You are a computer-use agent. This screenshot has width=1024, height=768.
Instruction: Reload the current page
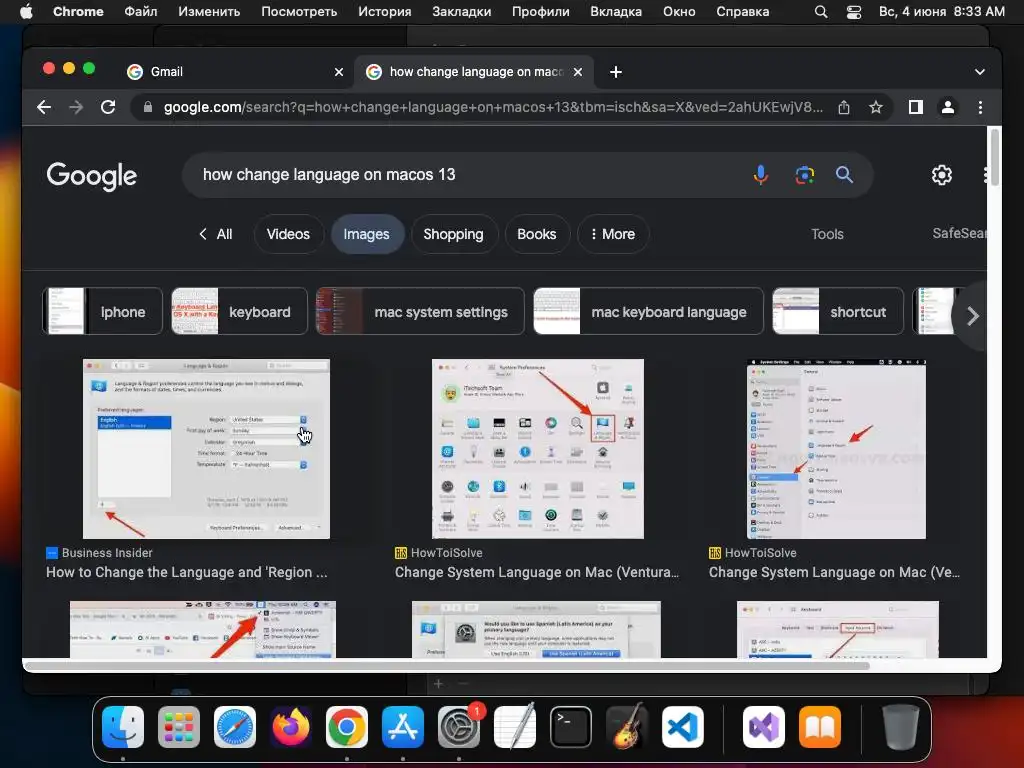[x=108, y=107]
